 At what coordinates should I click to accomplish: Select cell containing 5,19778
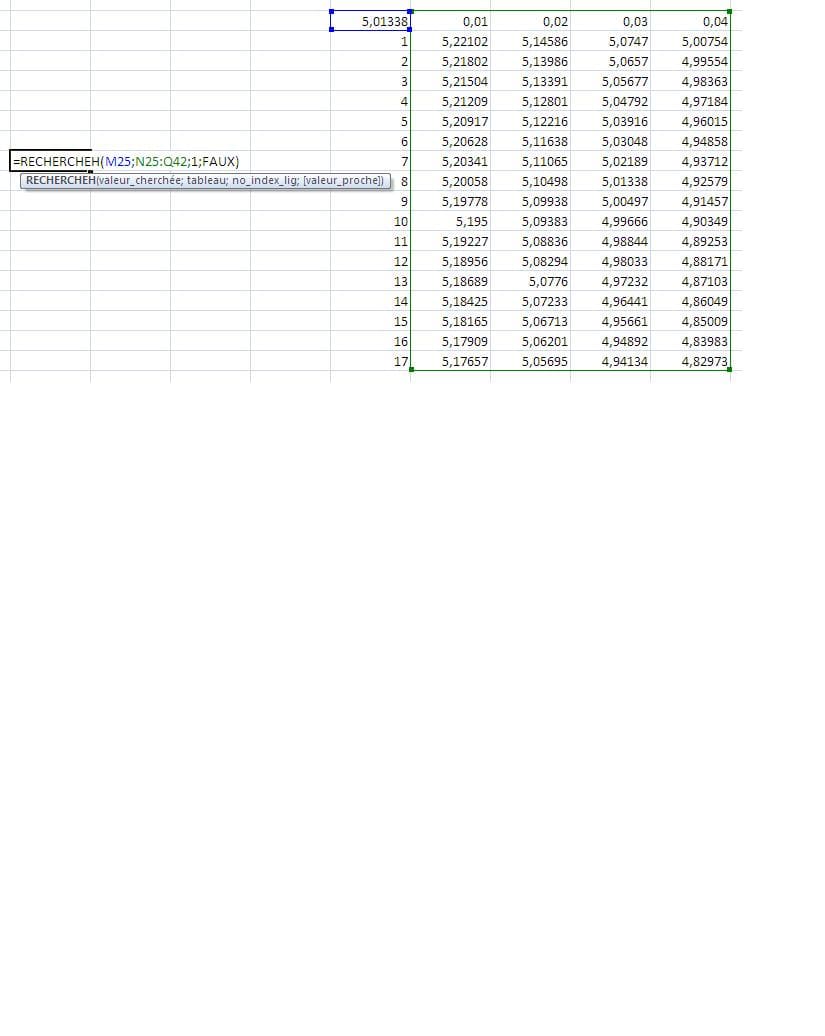[450, 201]
